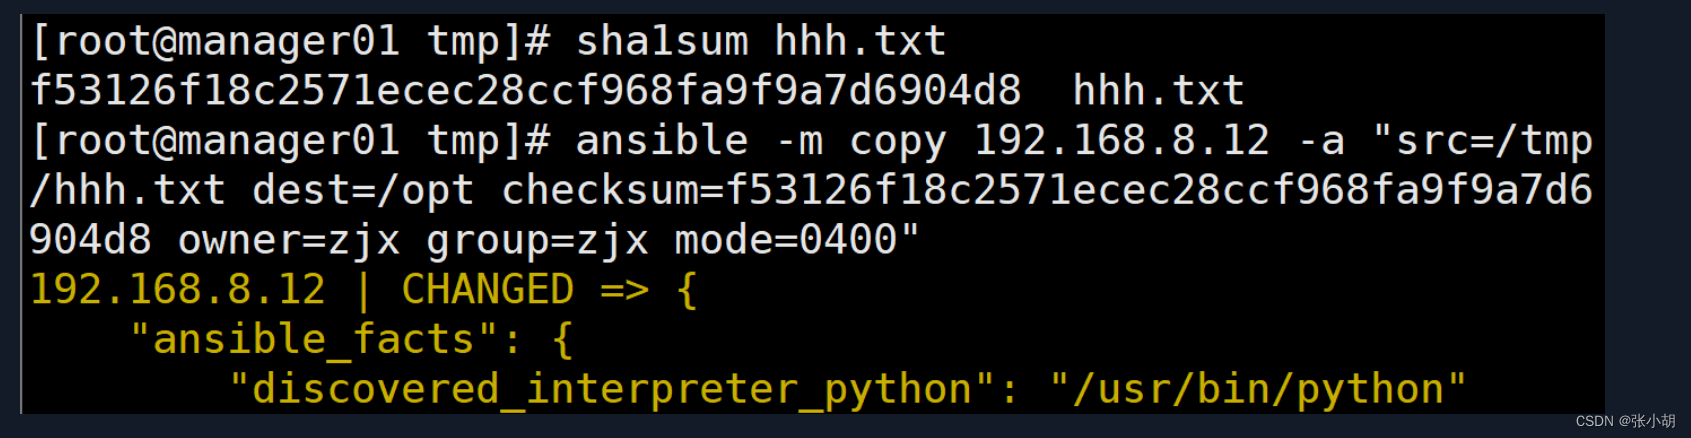1691x438 pixels.
Task: Click the "ansible_facts" key
Action: pos(314,340)
